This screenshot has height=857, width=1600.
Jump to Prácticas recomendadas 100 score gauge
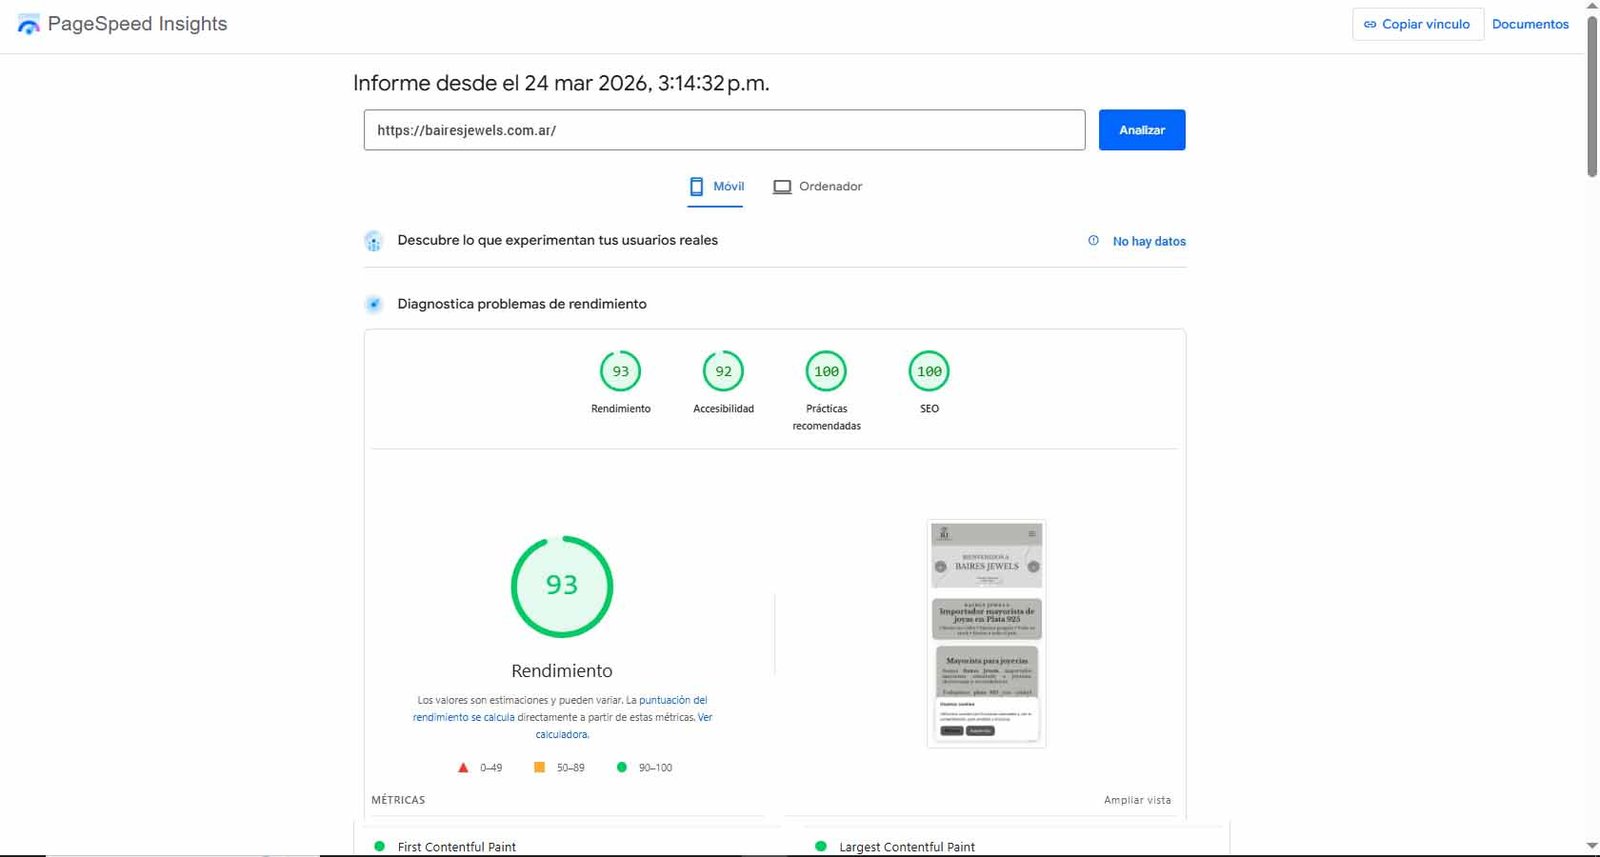coord(826,372)
